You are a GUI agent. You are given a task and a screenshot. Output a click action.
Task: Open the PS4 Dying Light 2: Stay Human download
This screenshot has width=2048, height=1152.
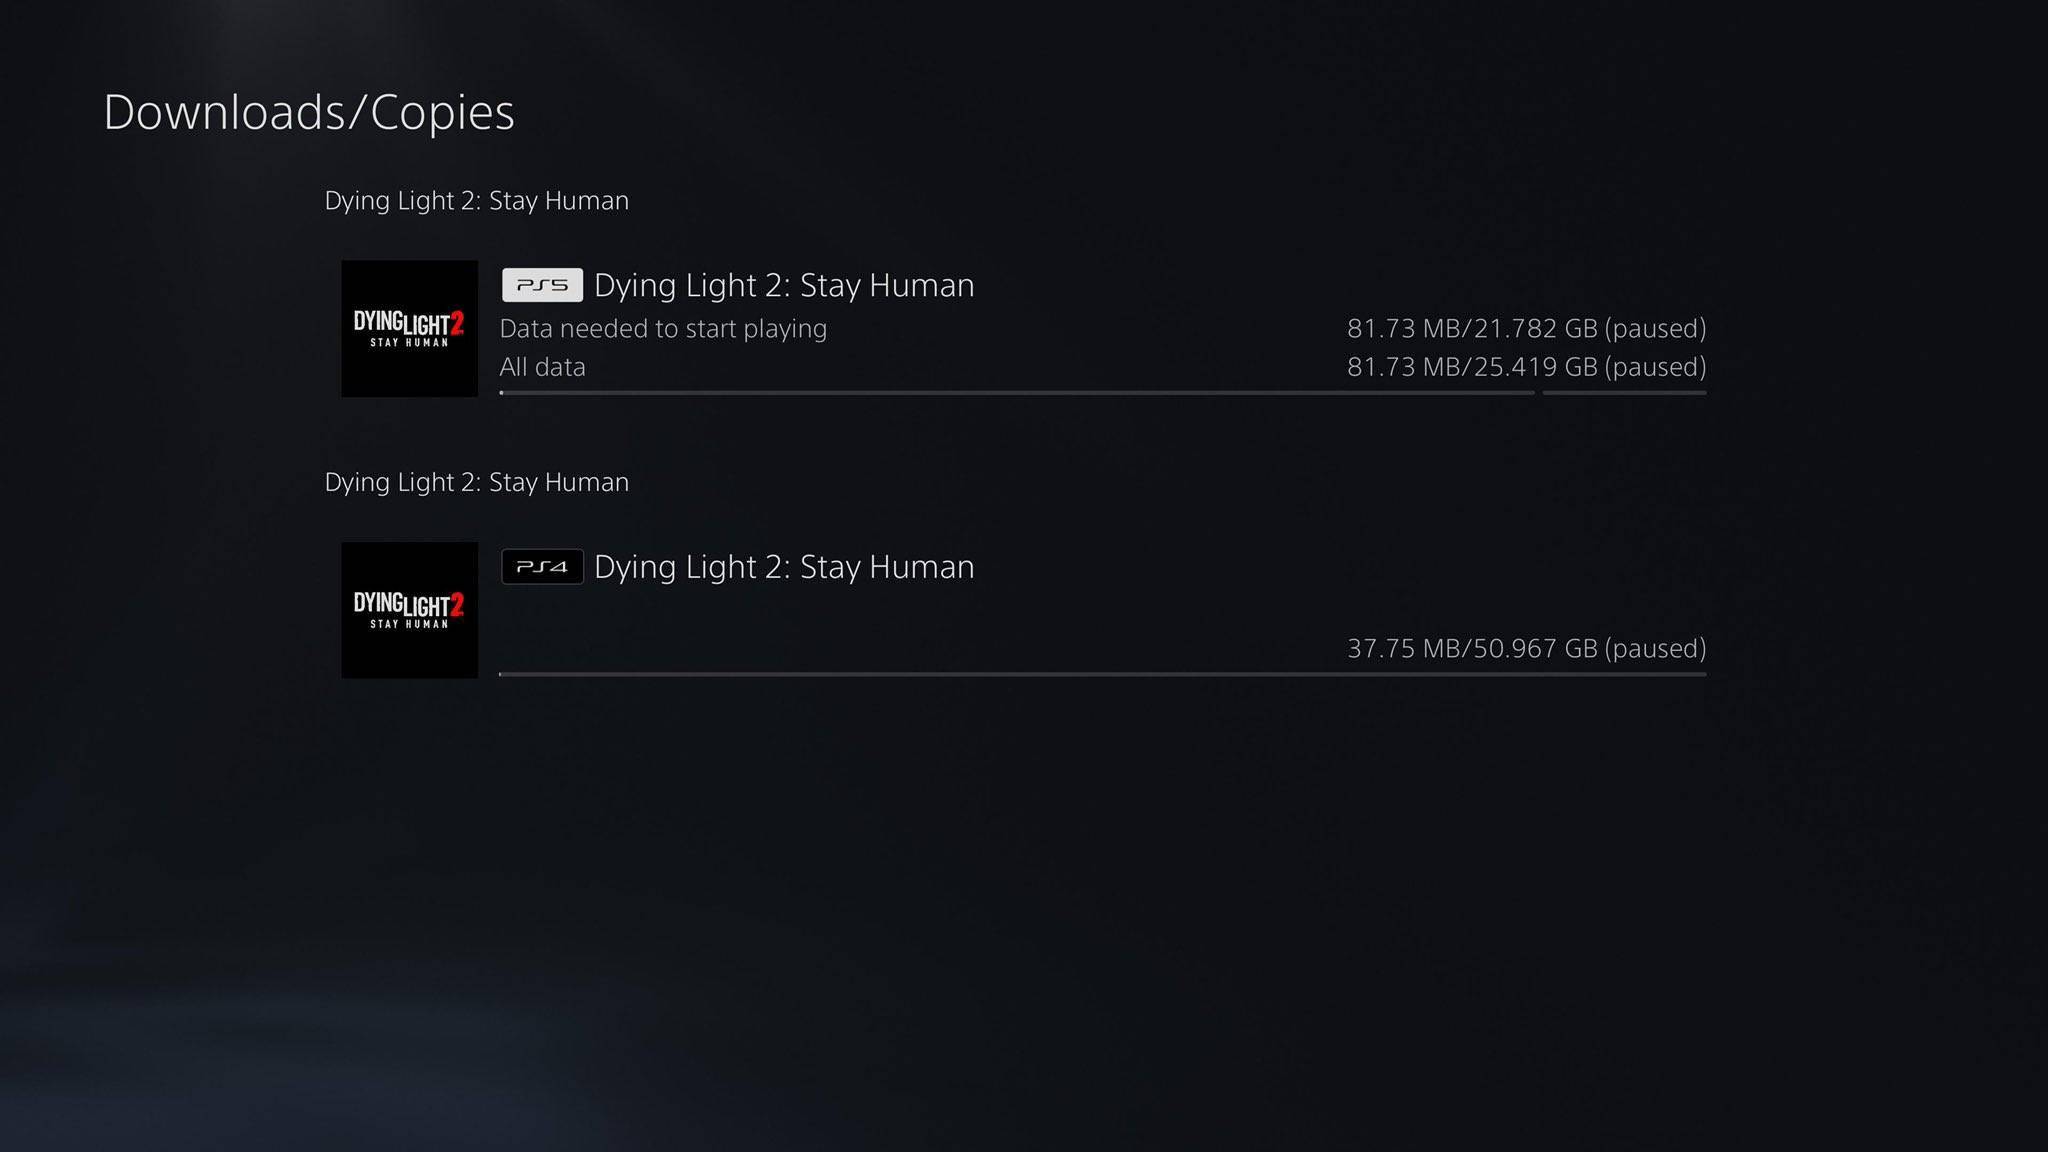[x=1024, y=611]
